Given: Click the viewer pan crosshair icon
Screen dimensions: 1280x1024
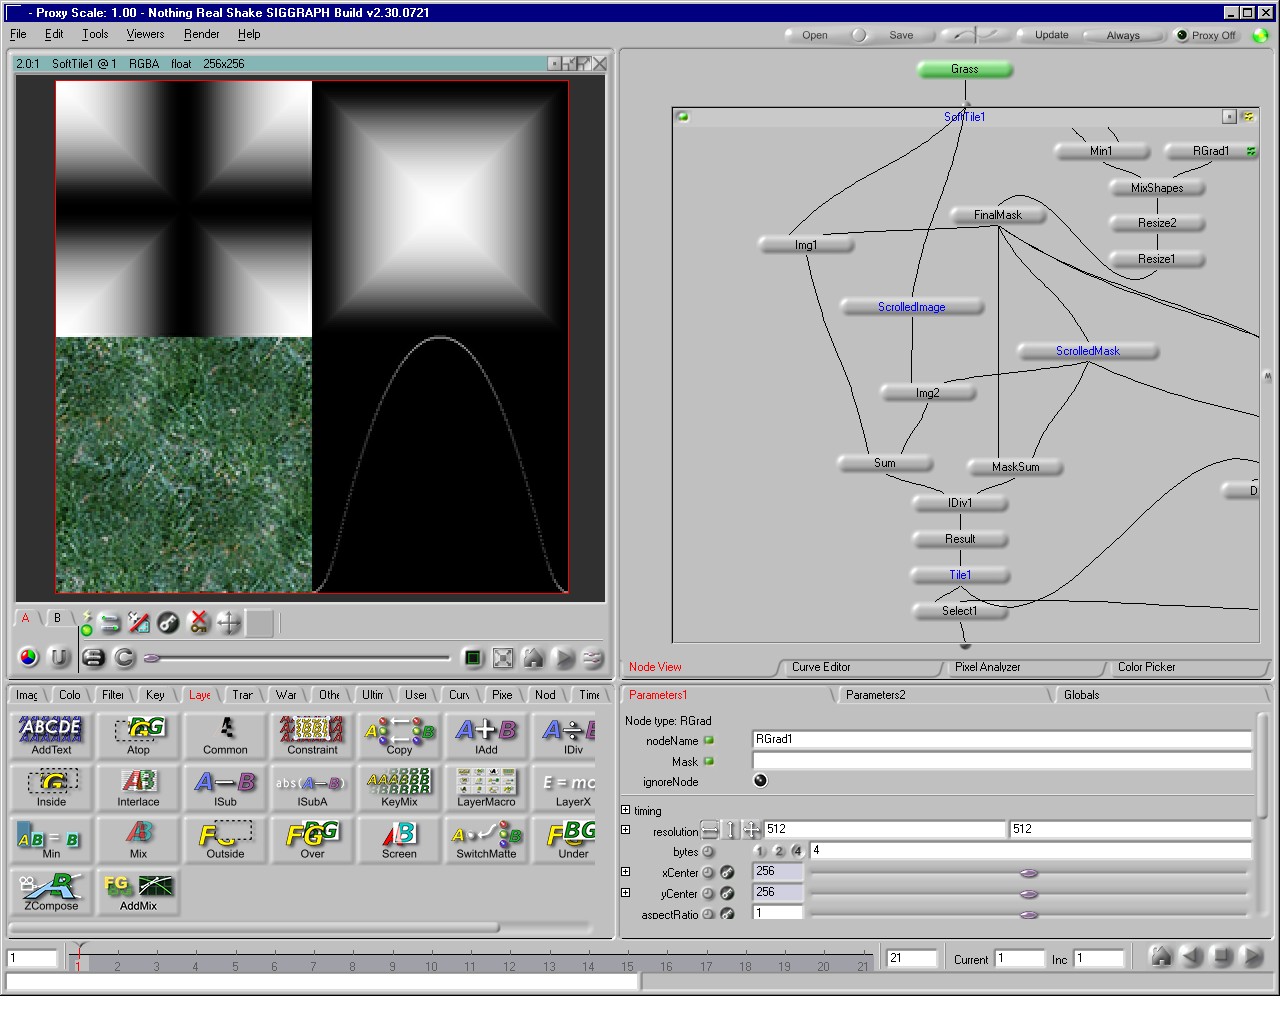Looking at the screenshot, I should coord(229,623).
